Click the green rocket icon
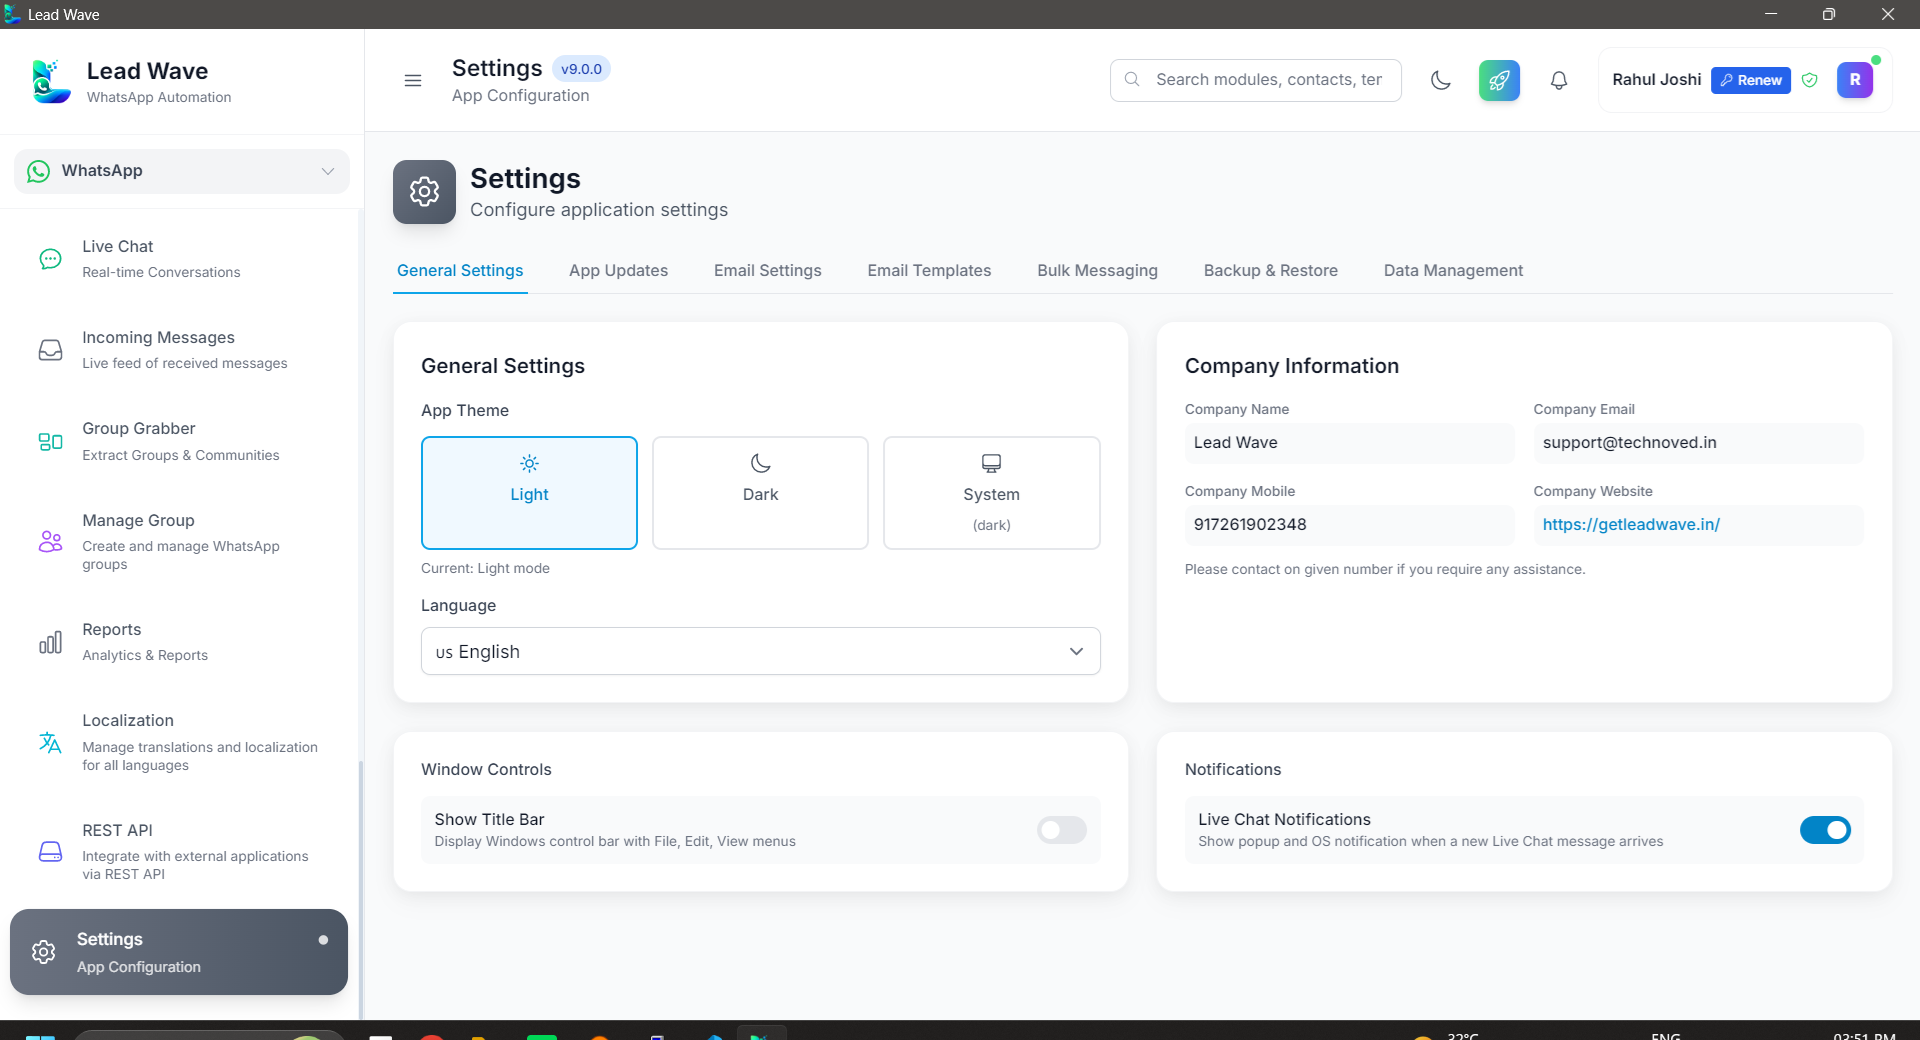Screen dimensions: 1920x1040 click(1499, 80)
